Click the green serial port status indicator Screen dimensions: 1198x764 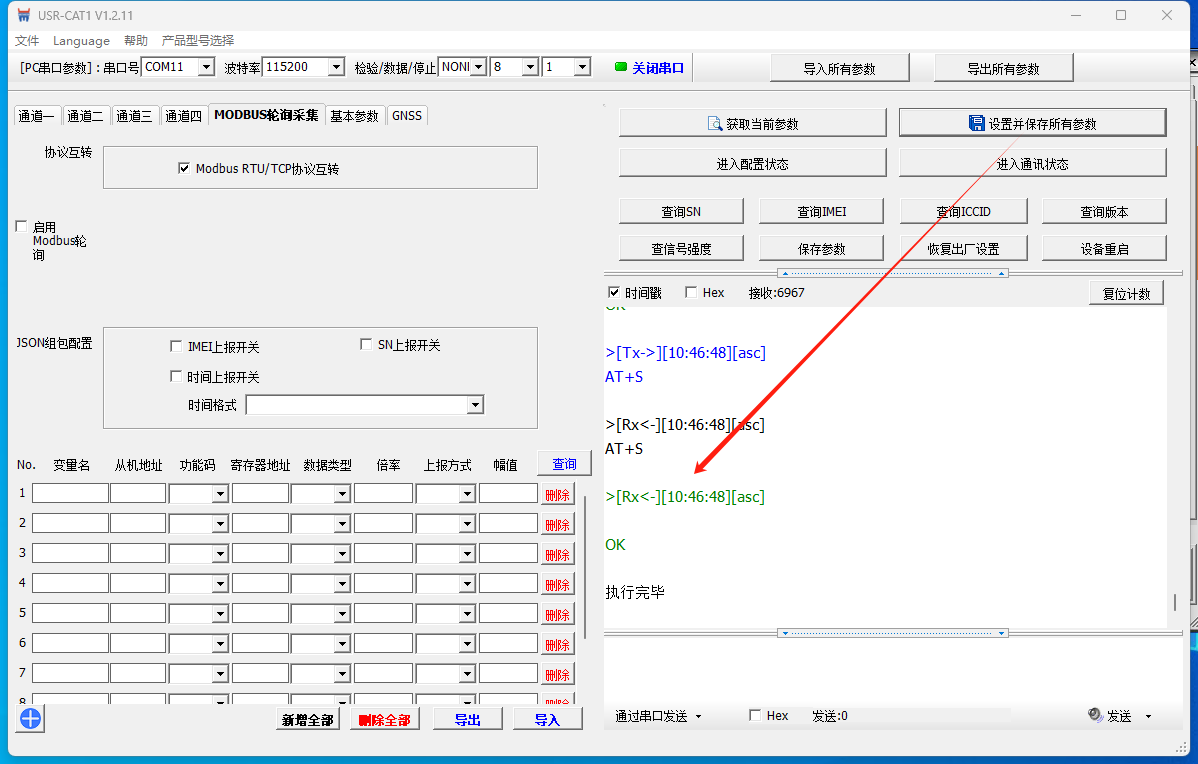(x=620, y=67)
